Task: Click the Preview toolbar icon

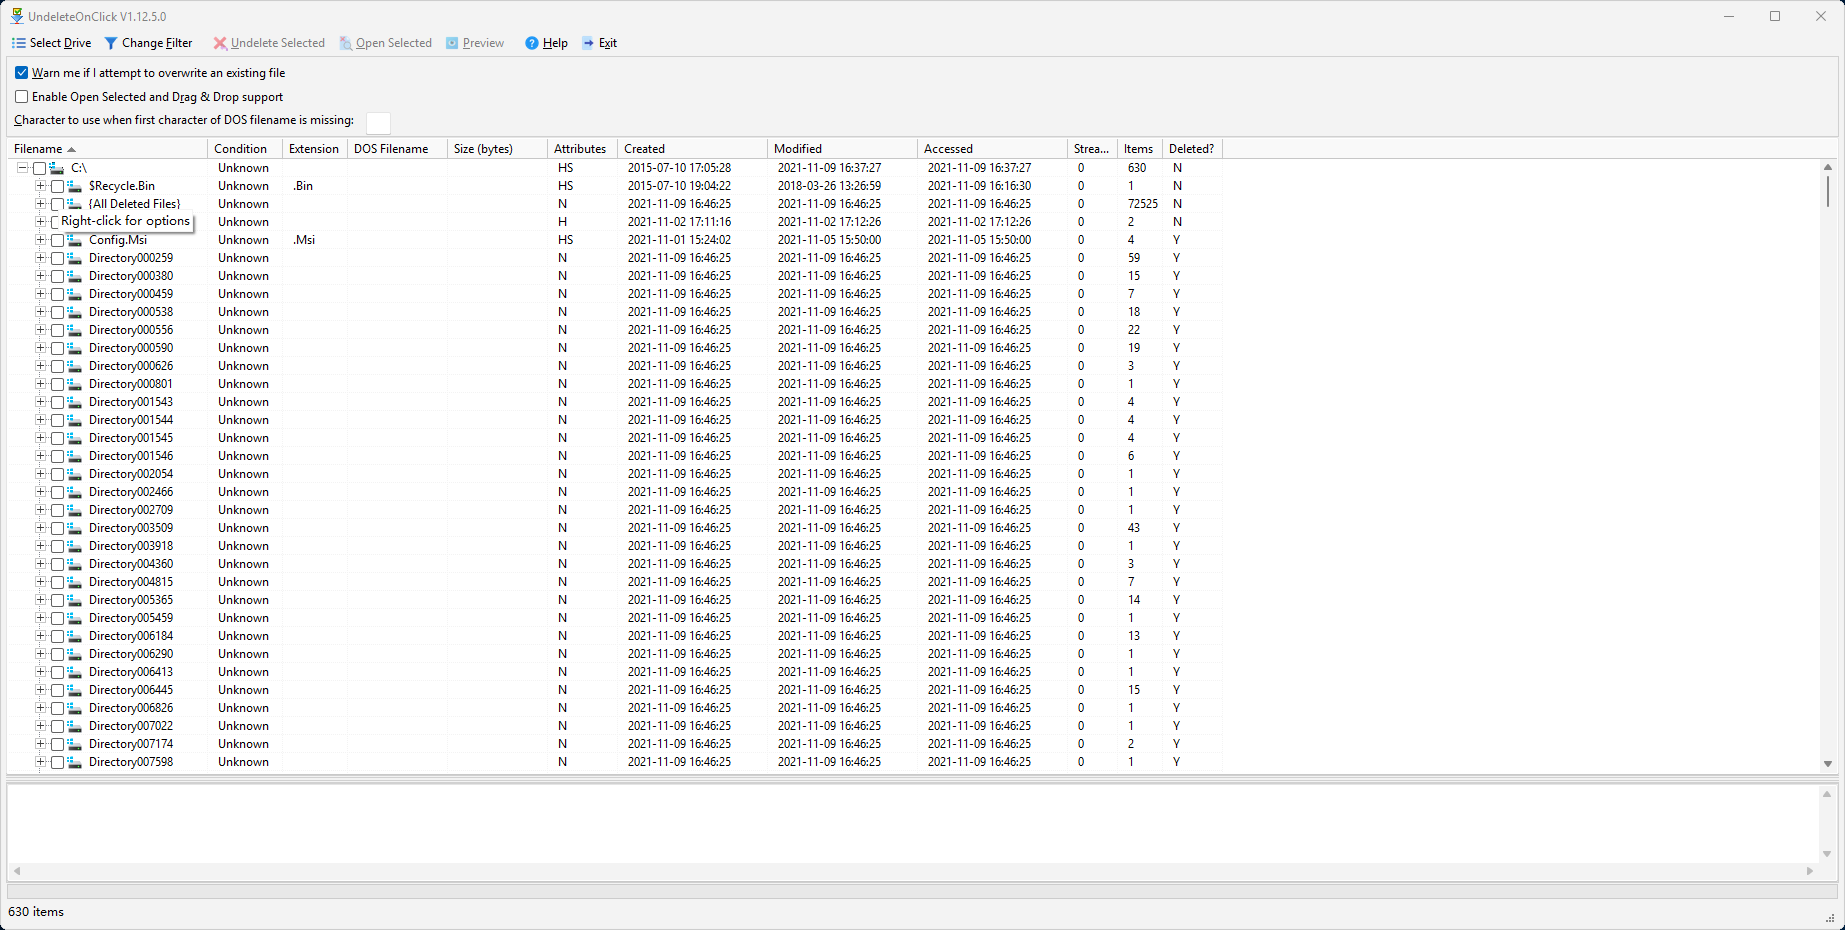Action: (452, 43)
